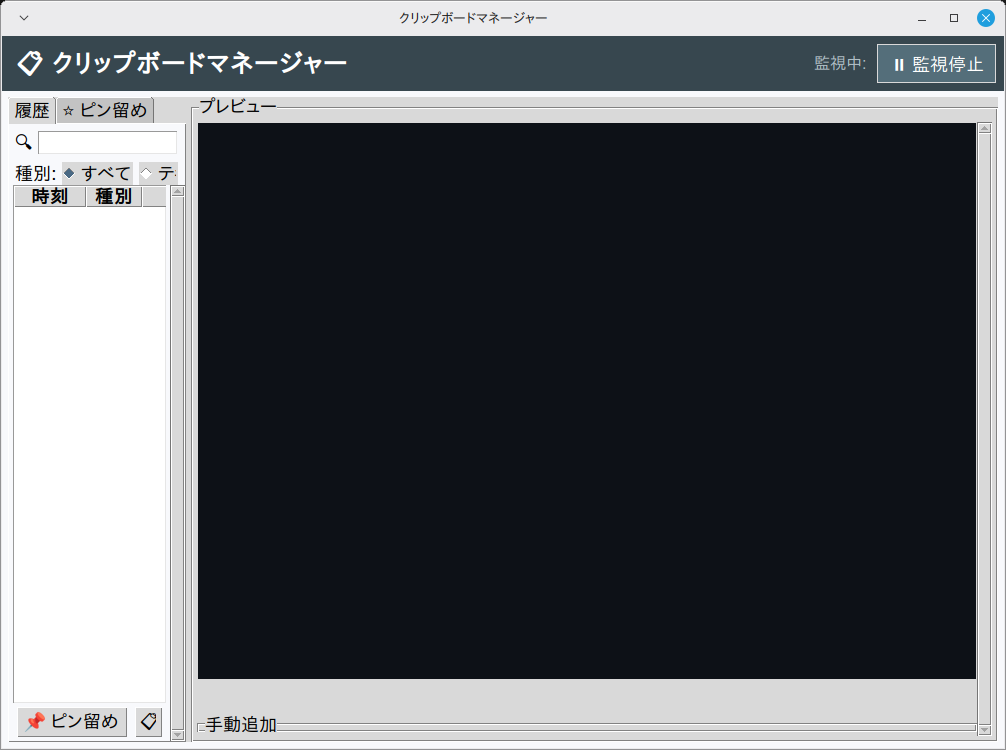Pause monitoring with the 監視停止 button
This screenshot has width=1006, height=750.
click(x=936, y=64)
